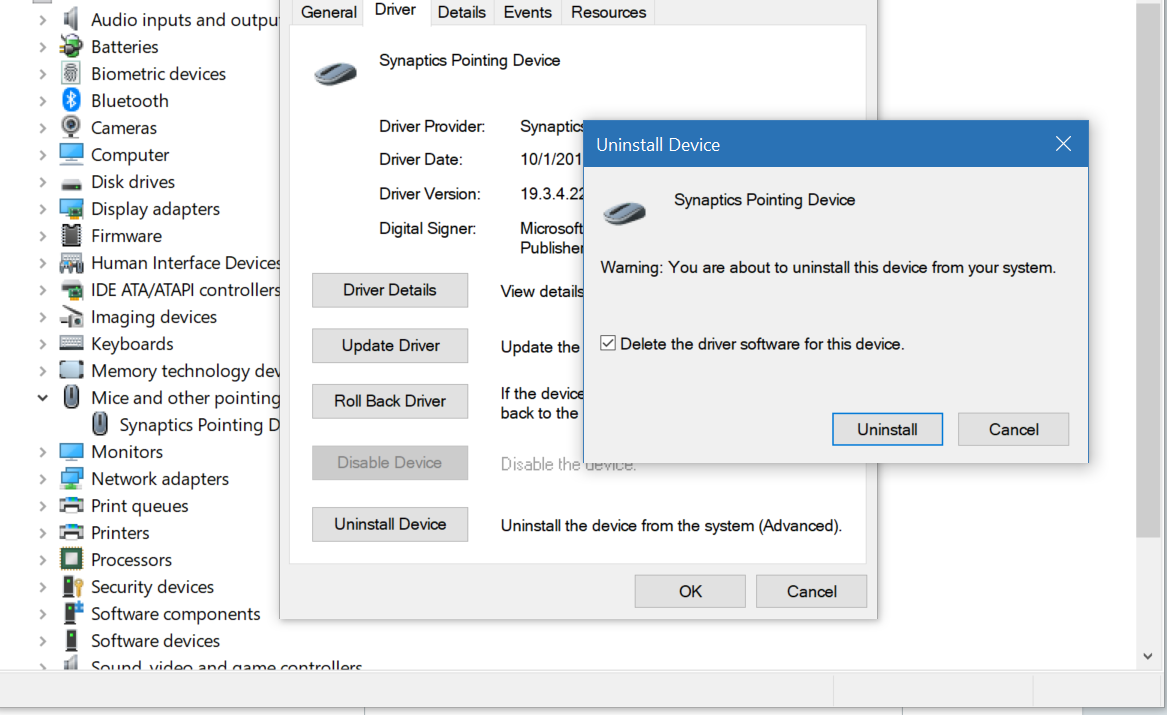Click Cancel in the properties dialog
This screenshot has width=1167, height=715.
[x=811, y=591]
